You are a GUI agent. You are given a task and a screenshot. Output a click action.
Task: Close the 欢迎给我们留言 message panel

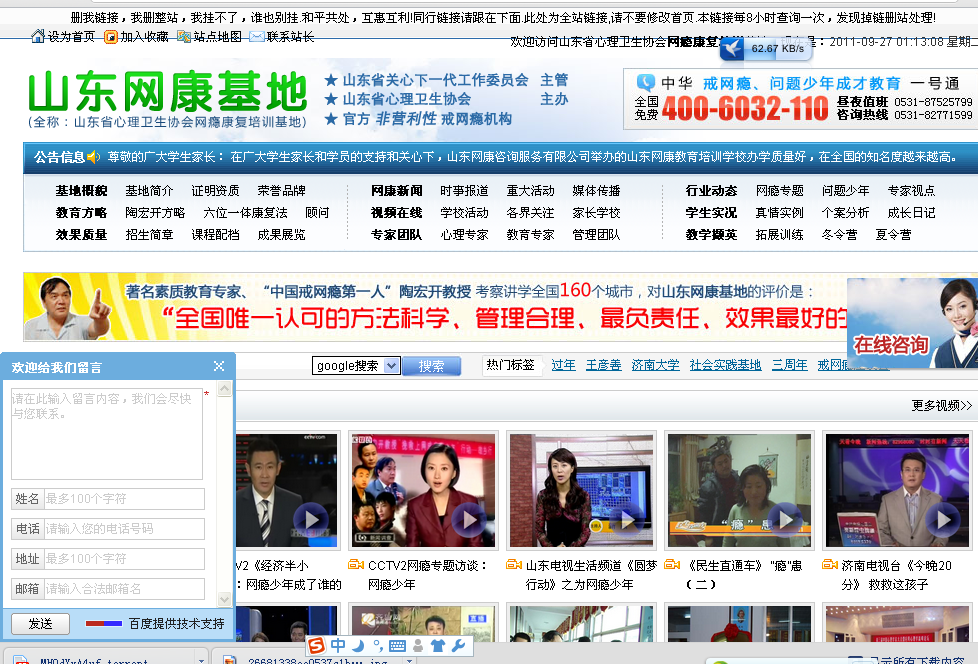[x=219, y=366]
